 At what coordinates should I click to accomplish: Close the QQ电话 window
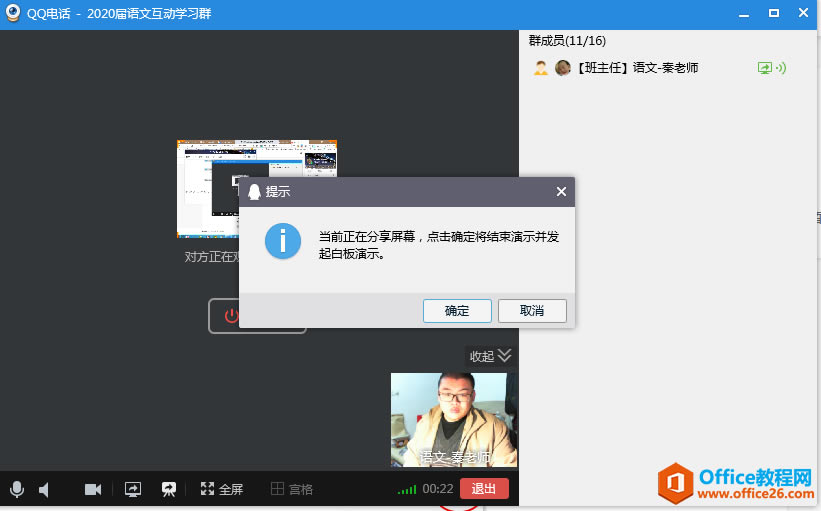[803, 13]
